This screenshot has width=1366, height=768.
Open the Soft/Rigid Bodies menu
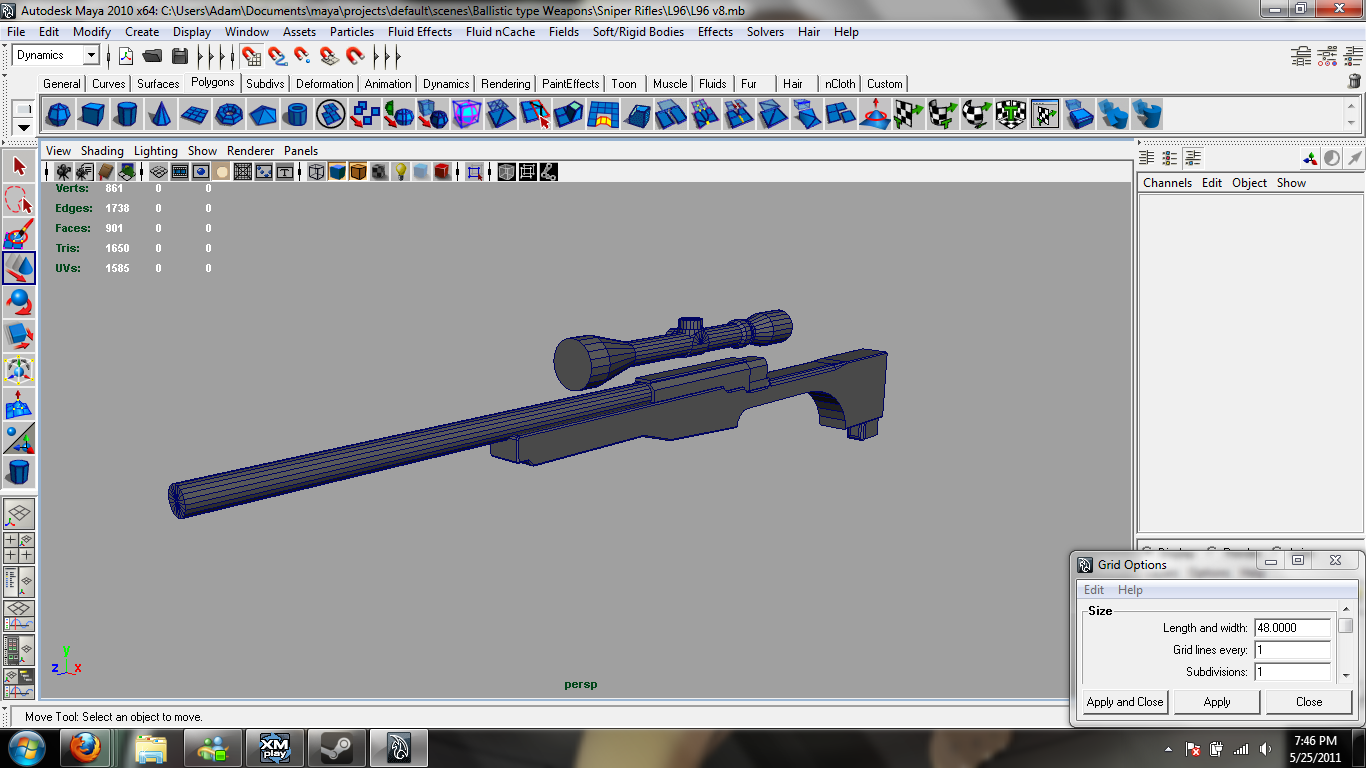point(639,32)
